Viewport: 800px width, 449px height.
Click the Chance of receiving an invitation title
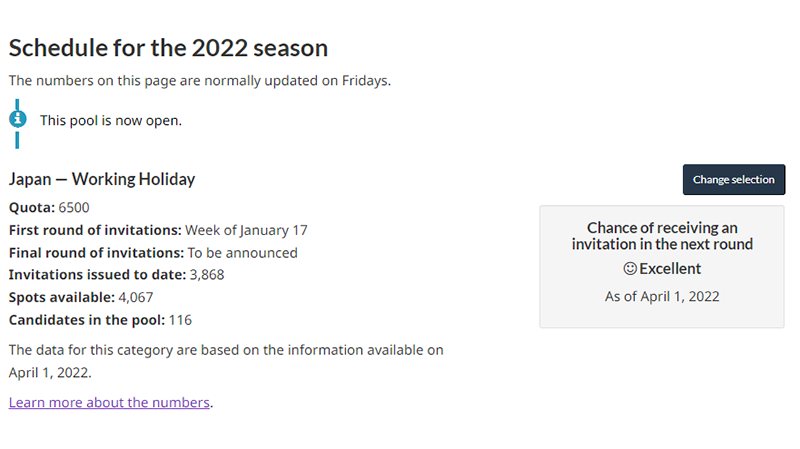[662, 236]
